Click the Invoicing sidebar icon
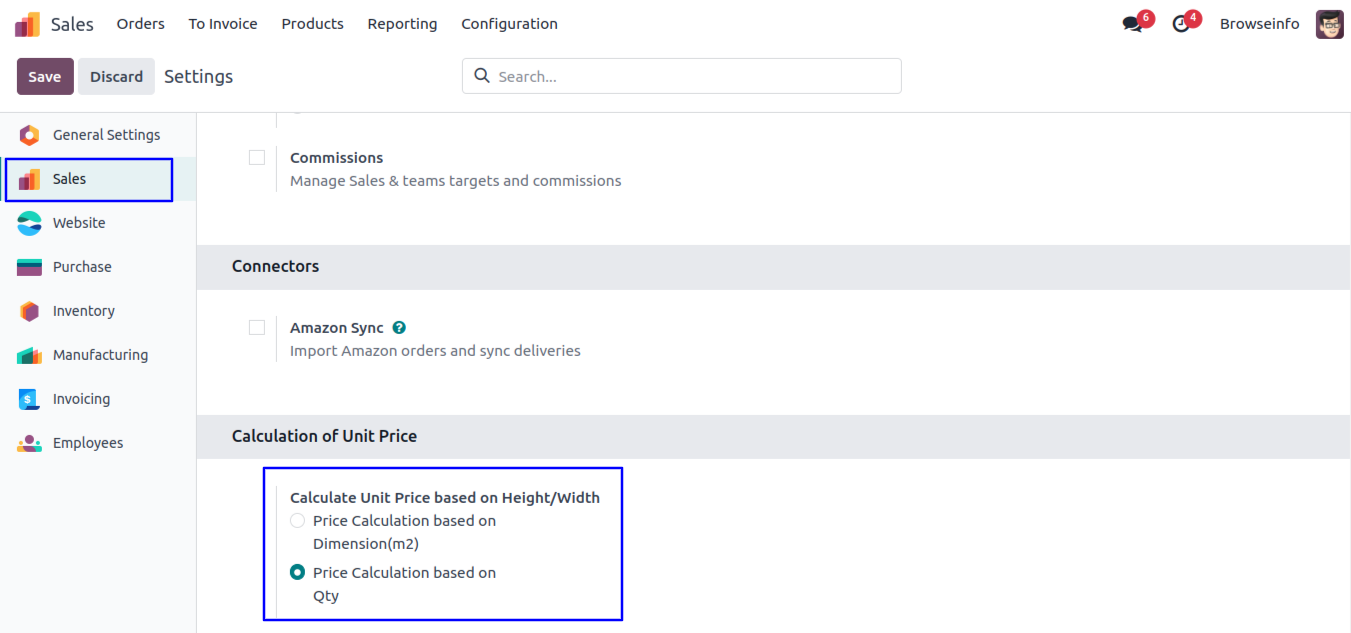Image resolution: width=1351 pixels, height=633 pixels. (x=29, y=399)
